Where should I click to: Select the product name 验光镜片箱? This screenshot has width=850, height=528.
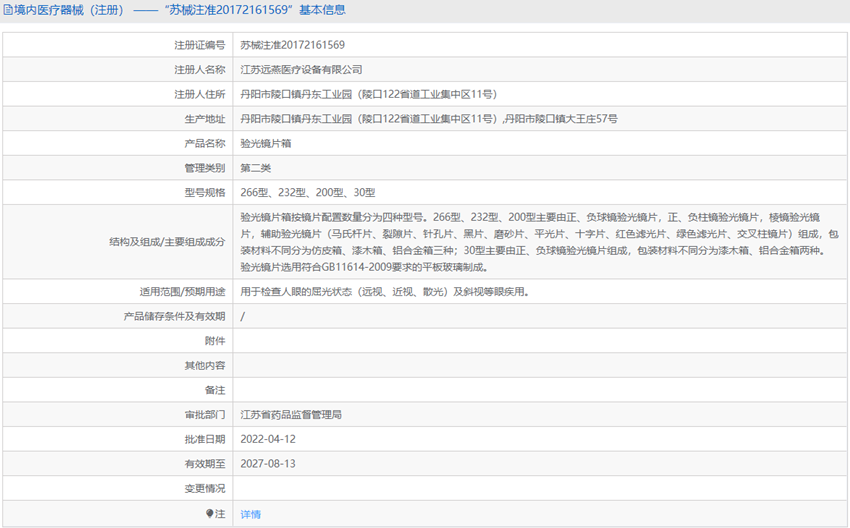[x=266, y=143]
